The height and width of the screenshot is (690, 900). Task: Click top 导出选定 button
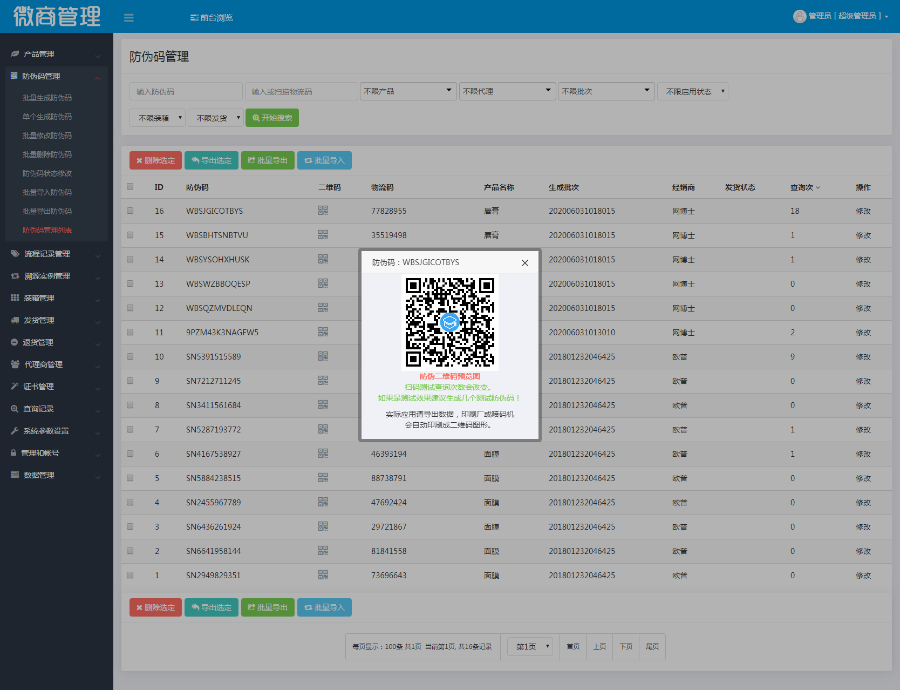coord(211,160)
